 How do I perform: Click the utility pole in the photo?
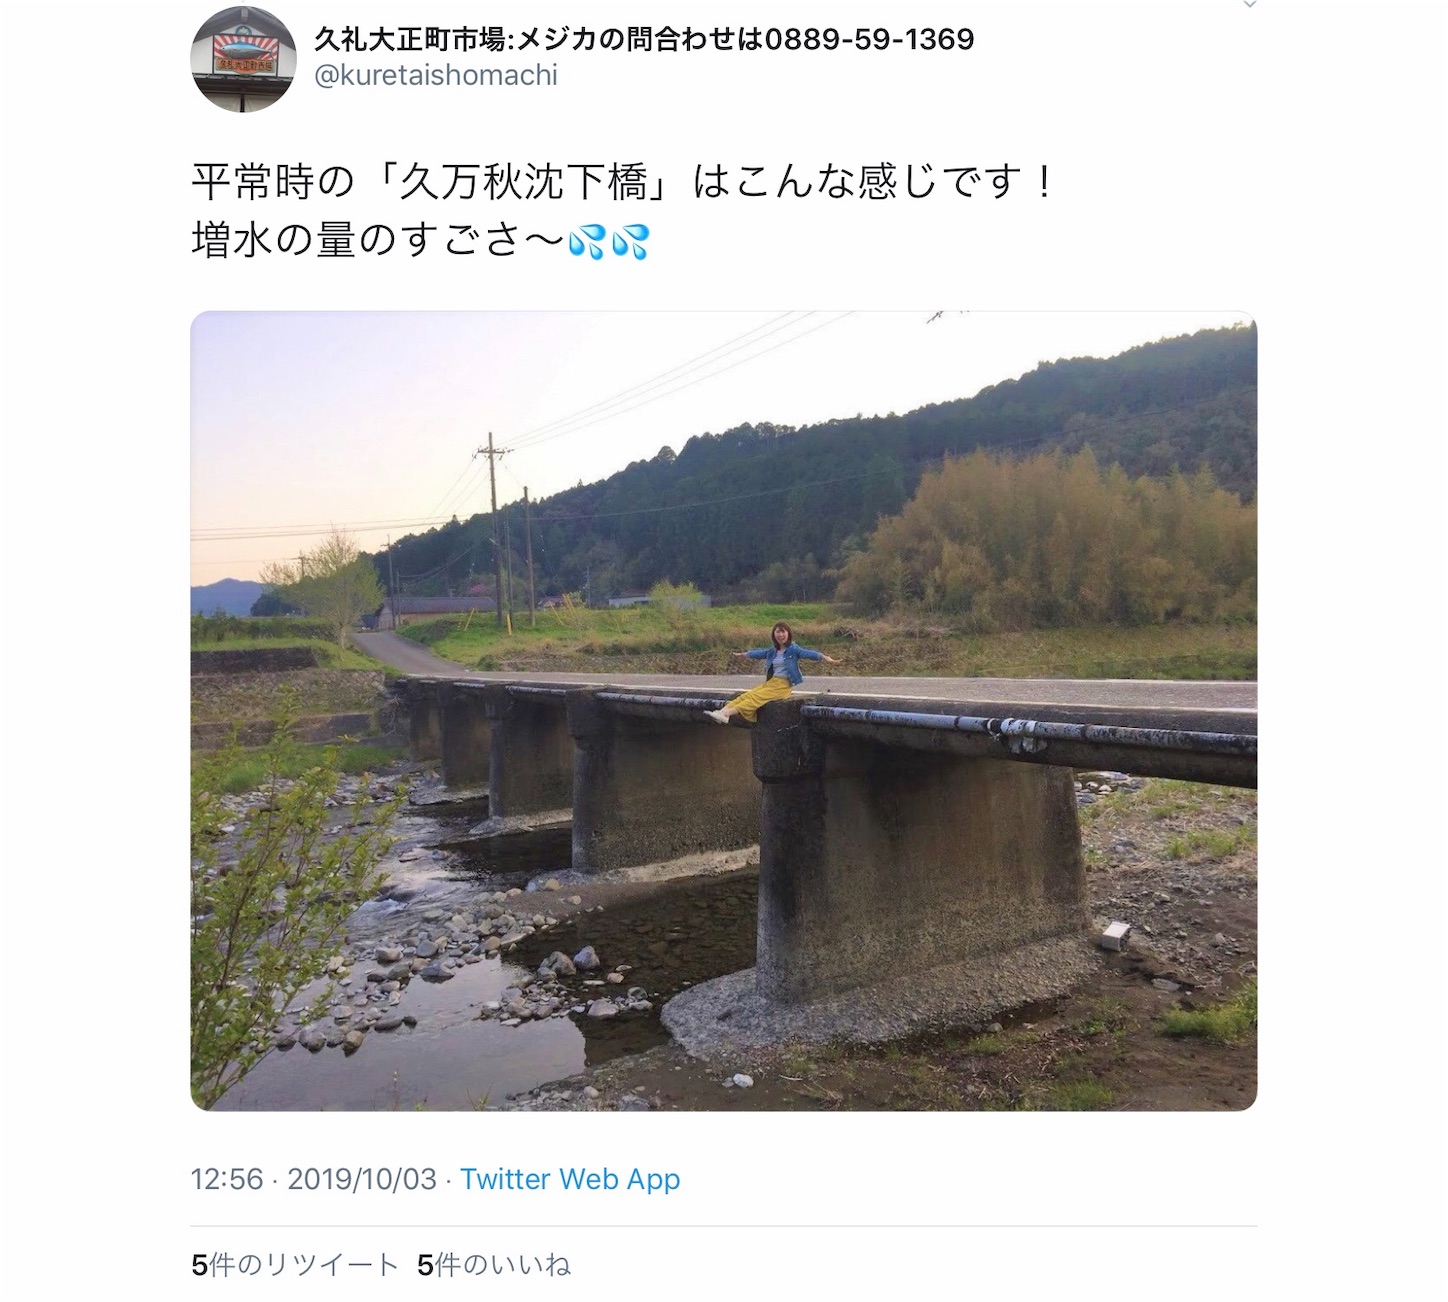(x=493, y=530)
